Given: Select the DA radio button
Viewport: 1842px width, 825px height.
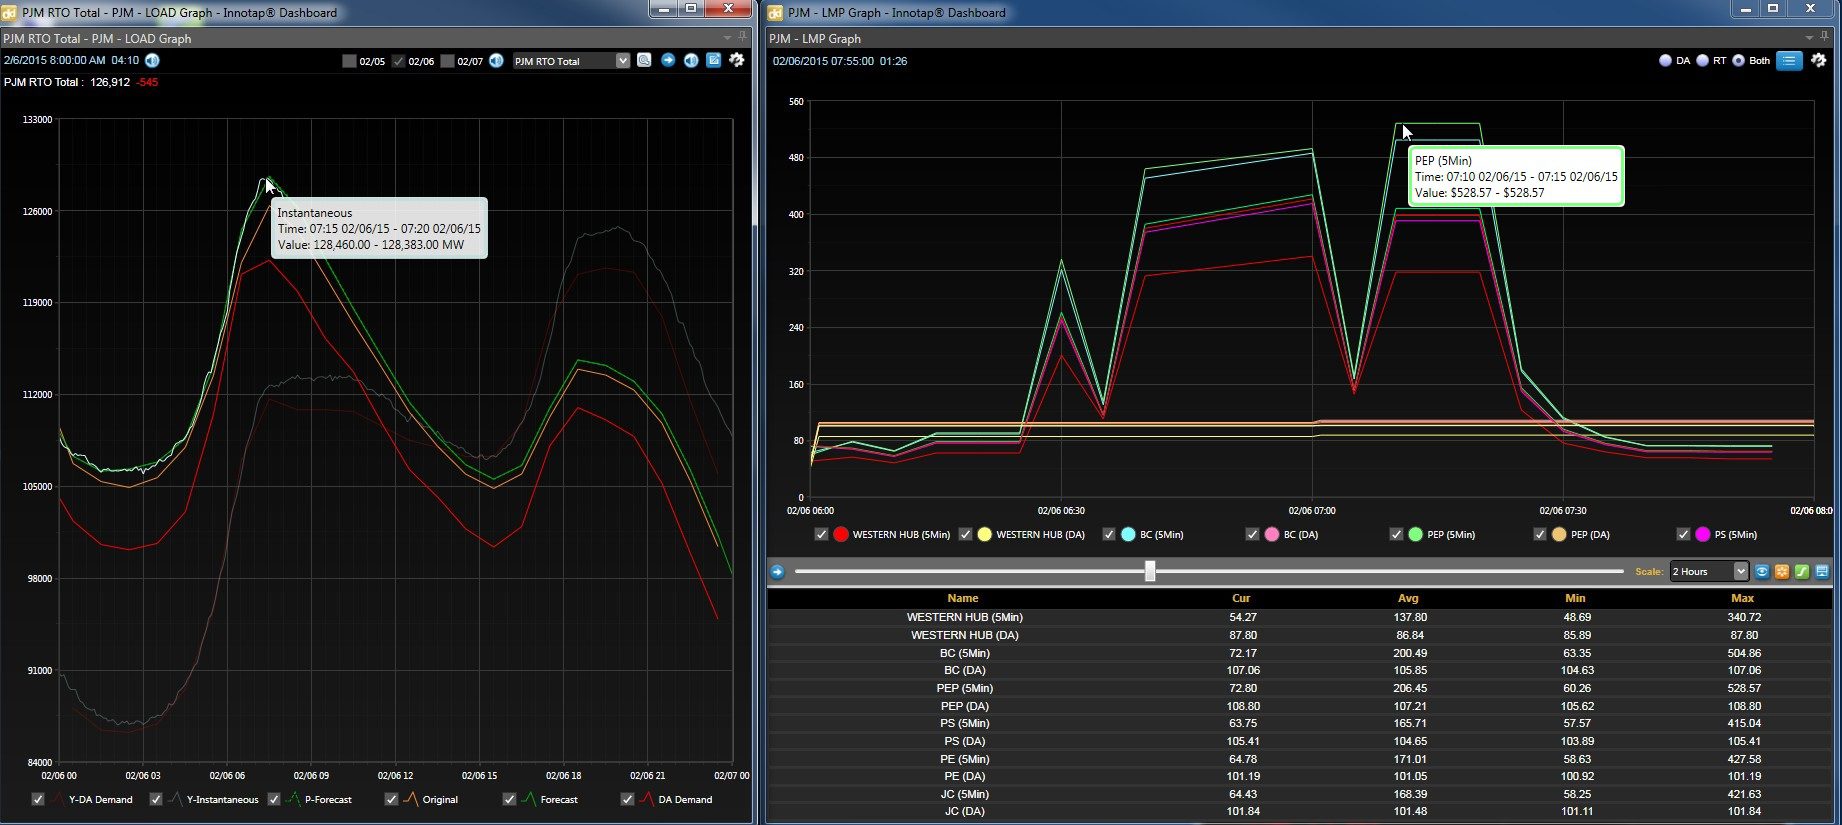Looking at the screenshot, I should tap(1665, 61).
